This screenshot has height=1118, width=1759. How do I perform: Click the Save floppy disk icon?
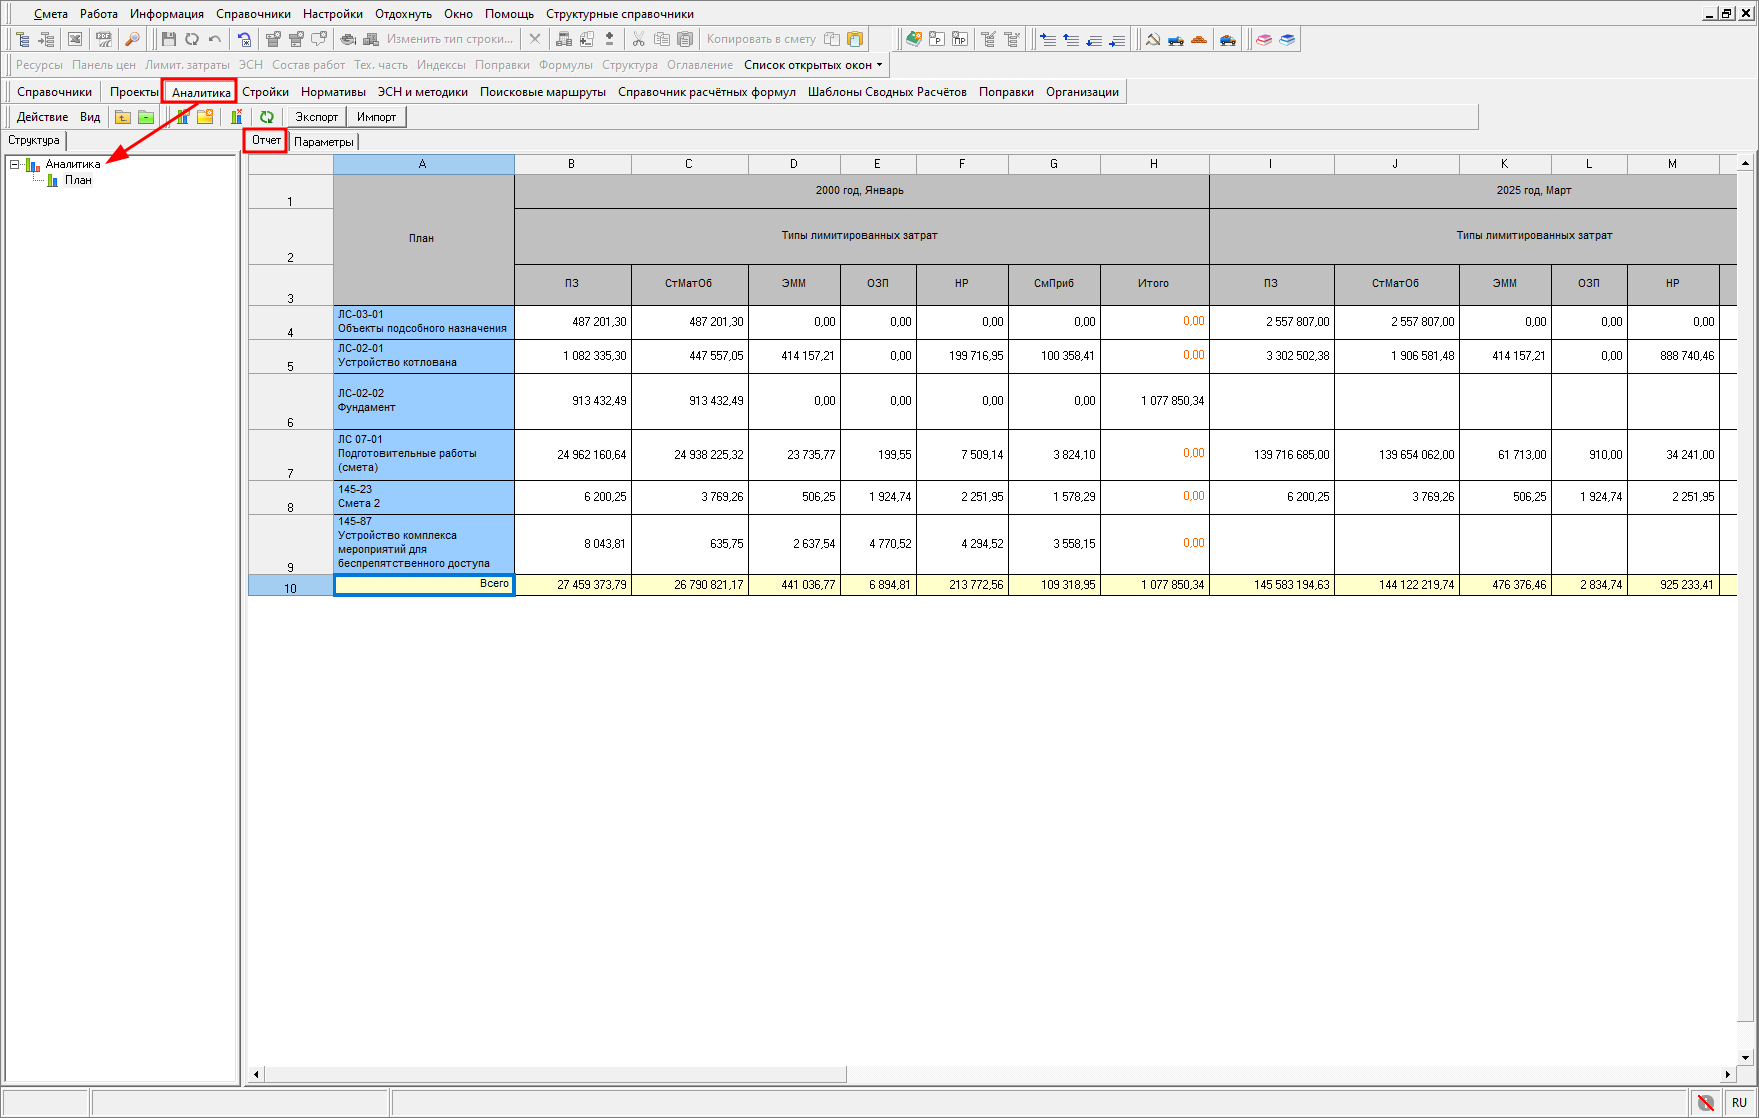coord(168,39)
